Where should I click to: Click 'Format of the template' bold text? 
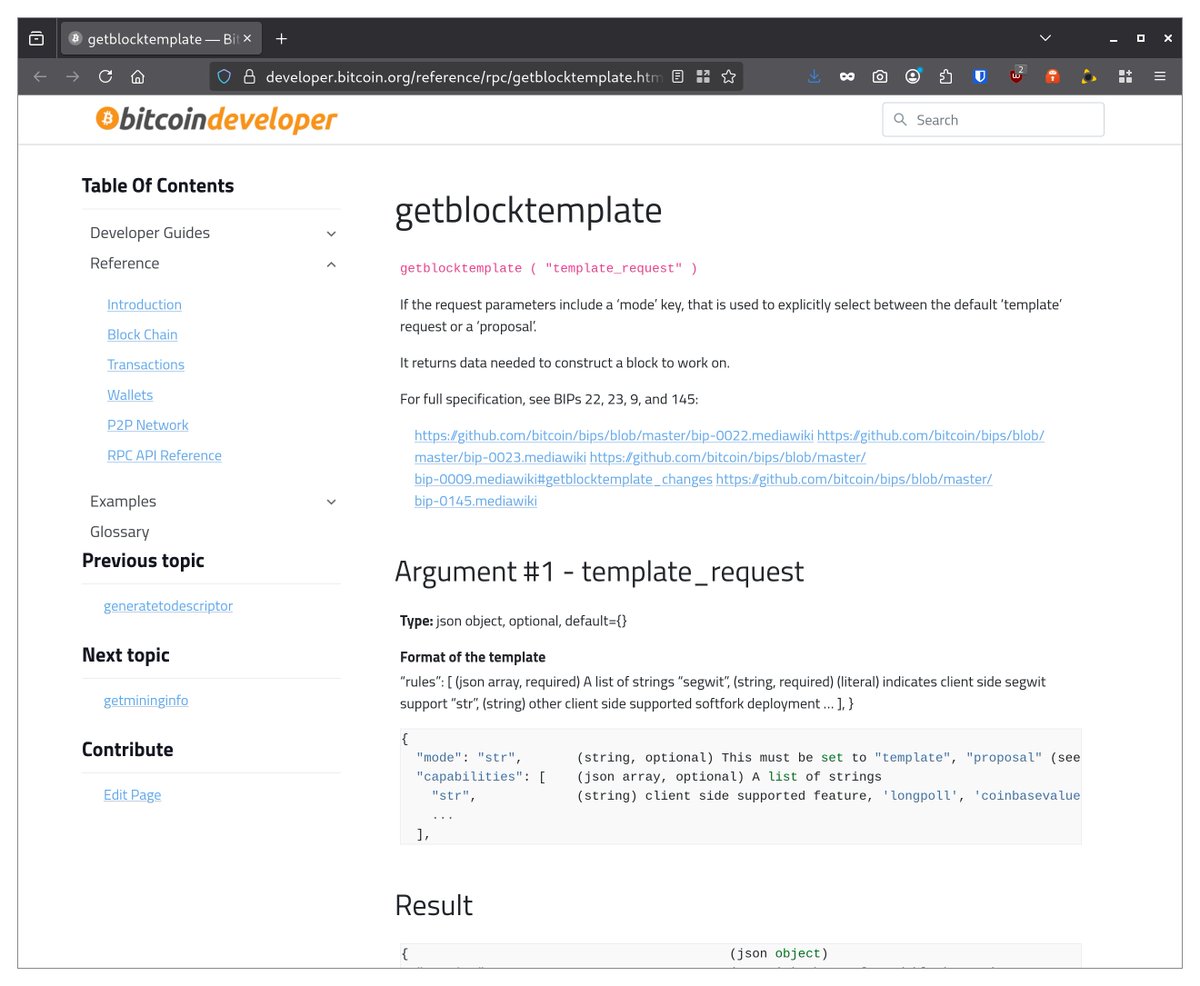(473, 657)
